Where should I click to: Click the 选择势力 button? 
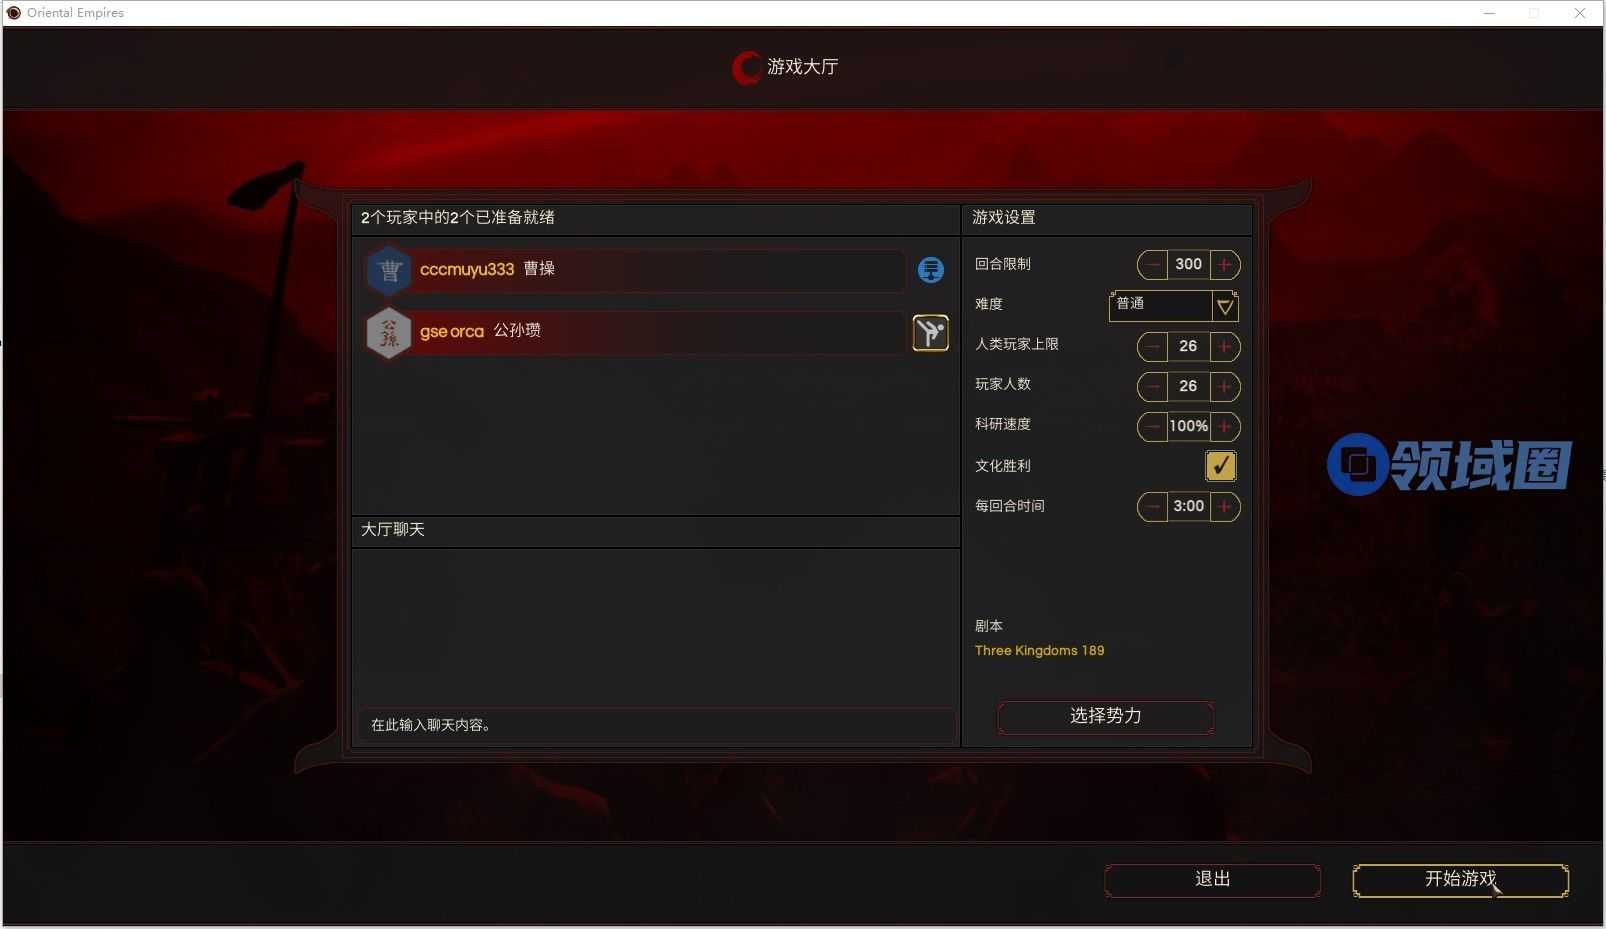tap(1106, 717)
